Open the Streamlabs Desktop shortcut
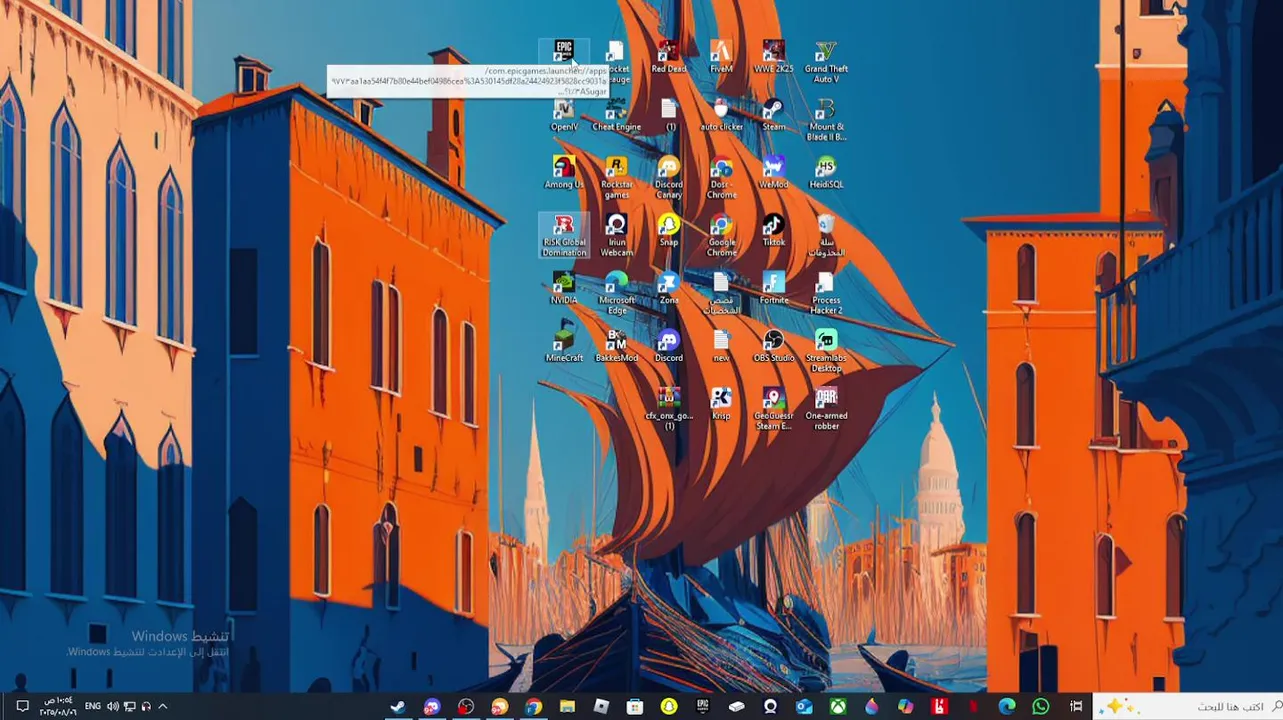This screenshot has width=1283, height=720. (x=826, y=351)
